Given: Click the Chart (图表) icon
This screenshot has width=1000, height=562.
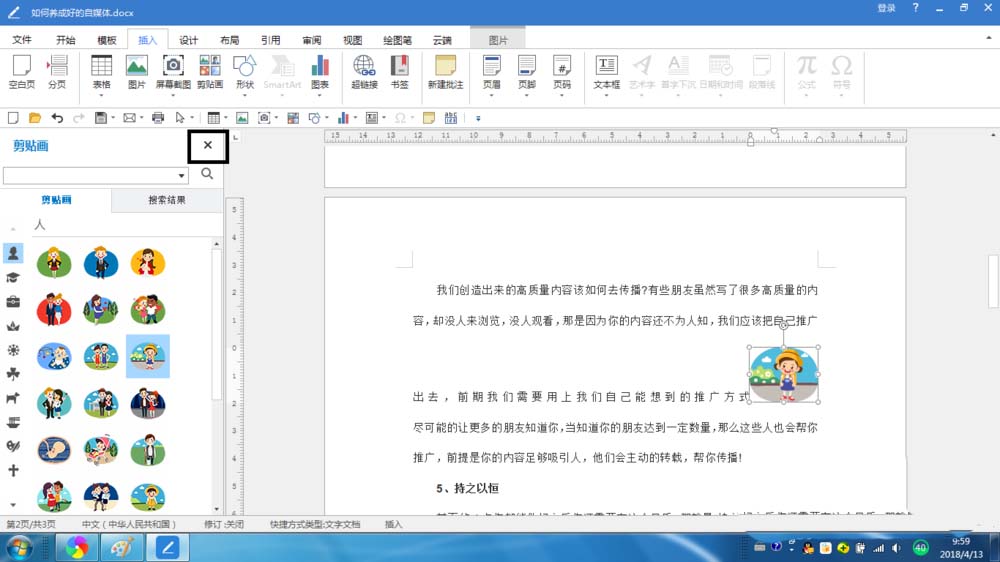Looking at the screenshot, I should [x=320, y=72].
